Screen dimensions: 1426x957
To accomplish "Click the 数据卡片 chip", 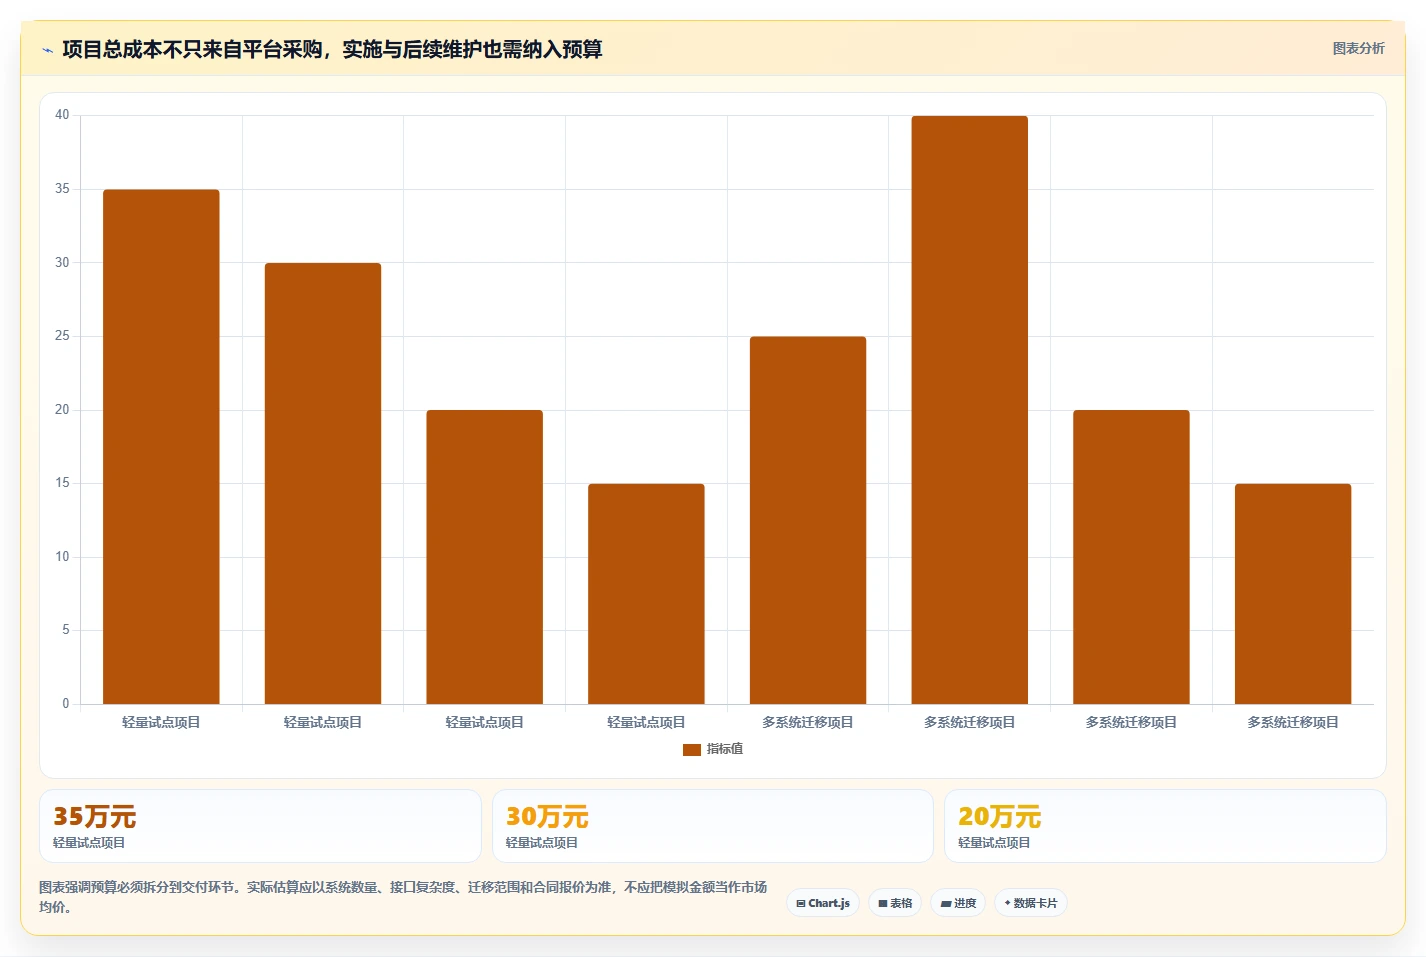I will 1030,903.
